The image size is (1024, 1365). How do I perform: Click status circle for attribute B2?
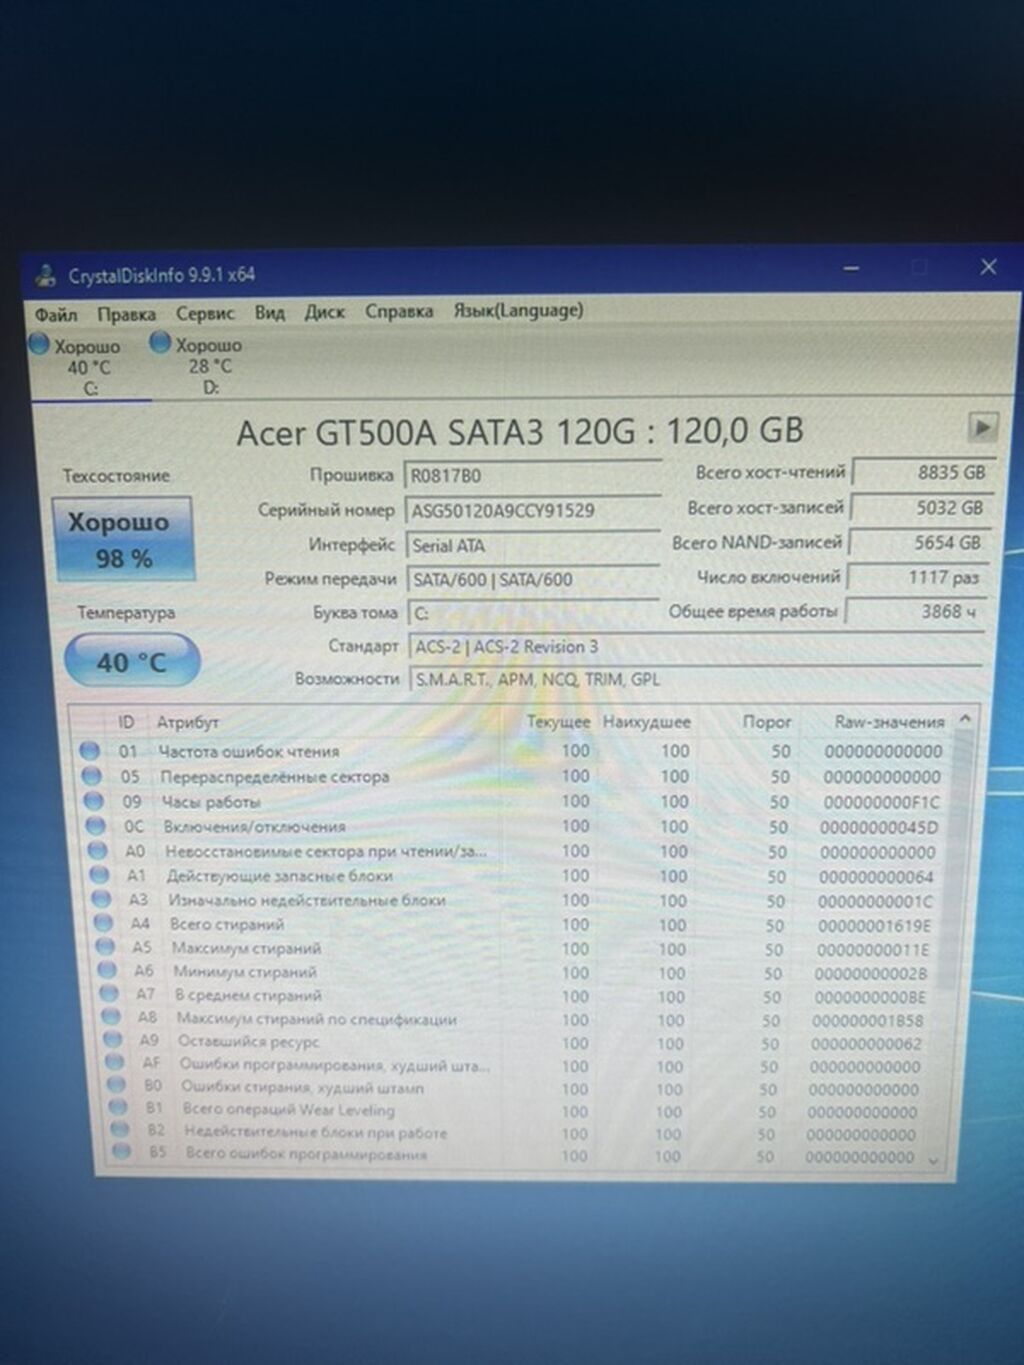coord(120,1130)
